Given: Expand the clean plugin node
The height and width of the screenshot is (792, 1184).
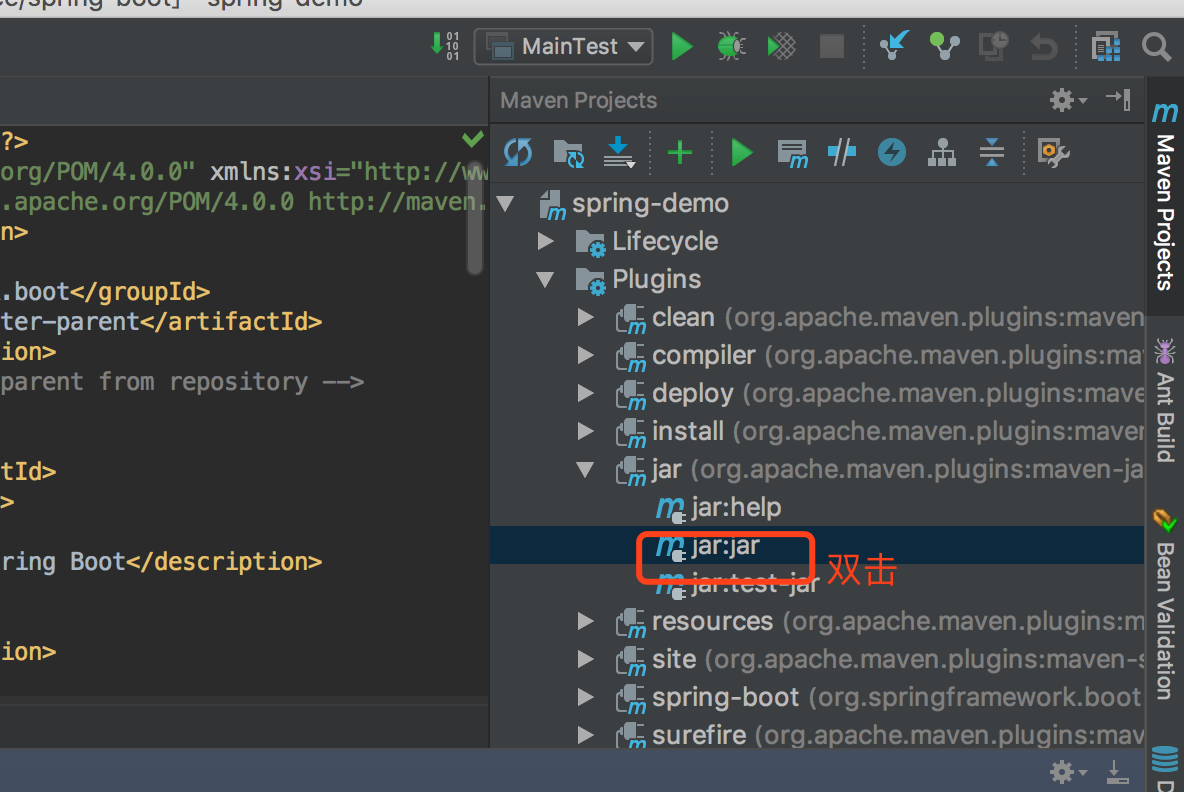Looking at the screenshot, I should point(585,317).
